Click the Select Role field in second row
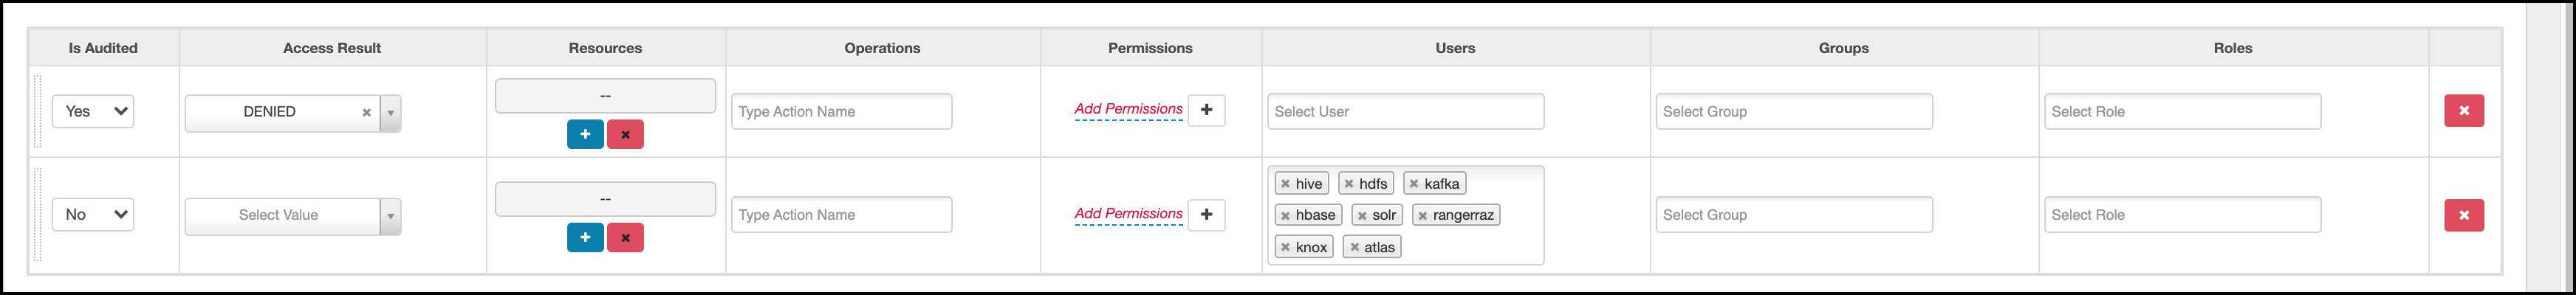The image size is (2576, 295). pos(2182,215)
